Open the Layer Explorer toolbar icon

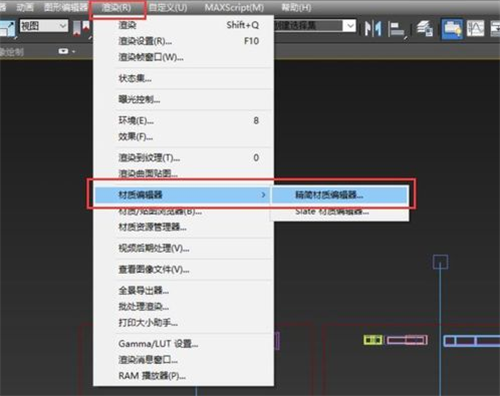[425, 28]
